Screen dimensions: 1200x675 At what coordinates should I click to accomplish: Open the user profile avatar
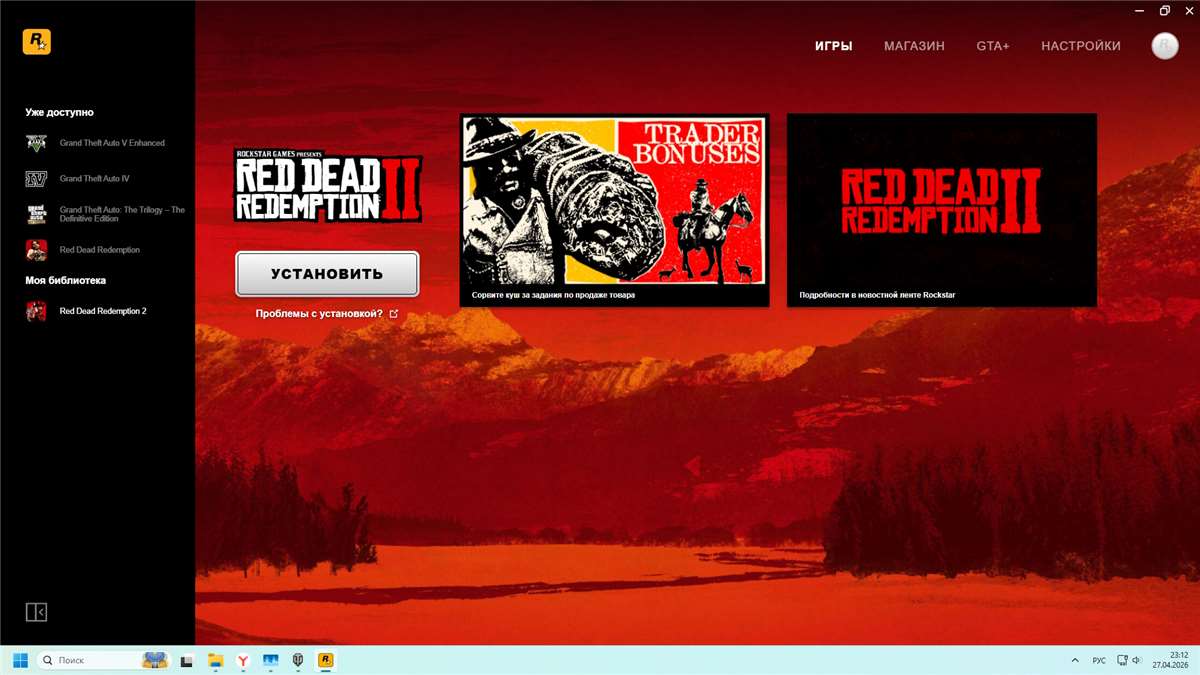point(1165,46)
